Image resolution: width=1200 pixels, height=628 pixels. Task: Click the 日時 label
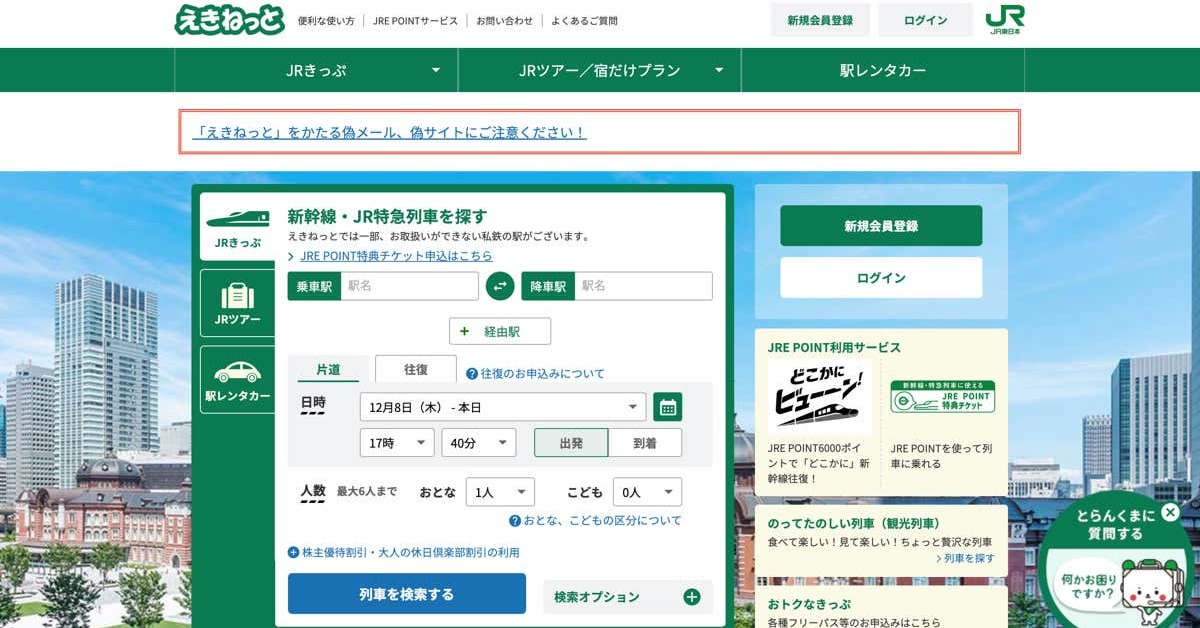coord(313,404)
